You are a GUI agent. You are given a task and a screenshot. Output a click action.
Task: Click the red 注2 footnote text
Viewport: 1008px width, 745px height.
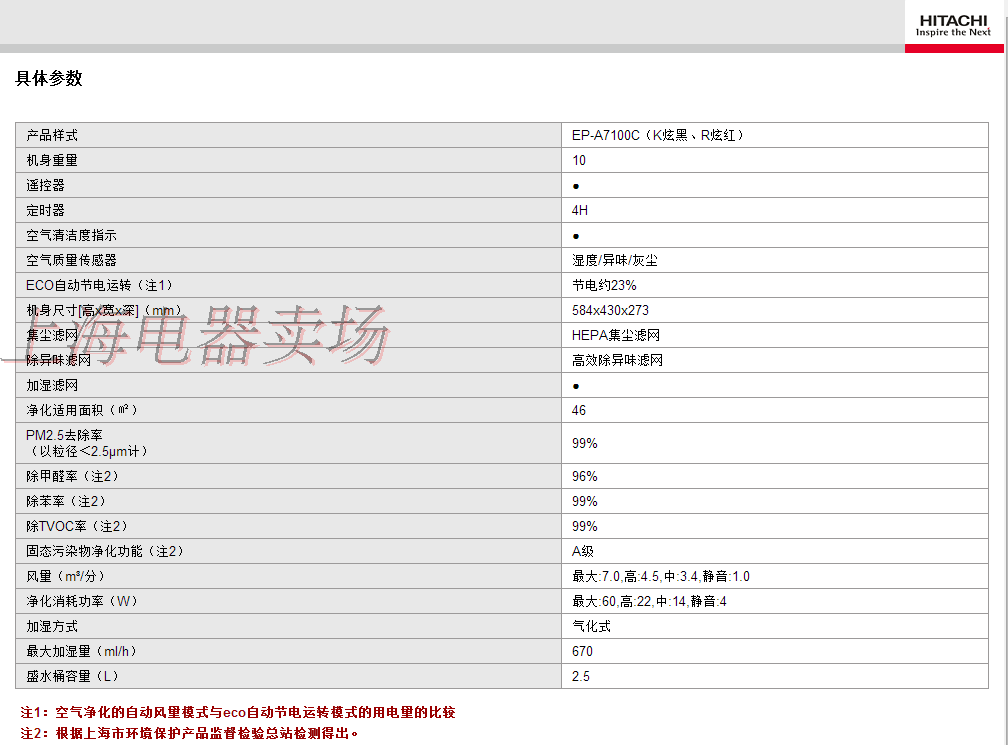[190, 733]
